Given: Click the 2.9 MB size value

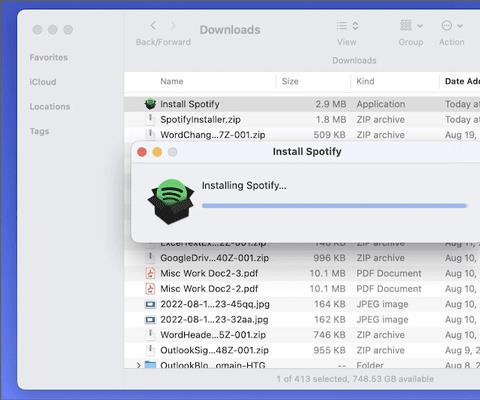Looking at the screenshot, I should click(x=331, y=104).
